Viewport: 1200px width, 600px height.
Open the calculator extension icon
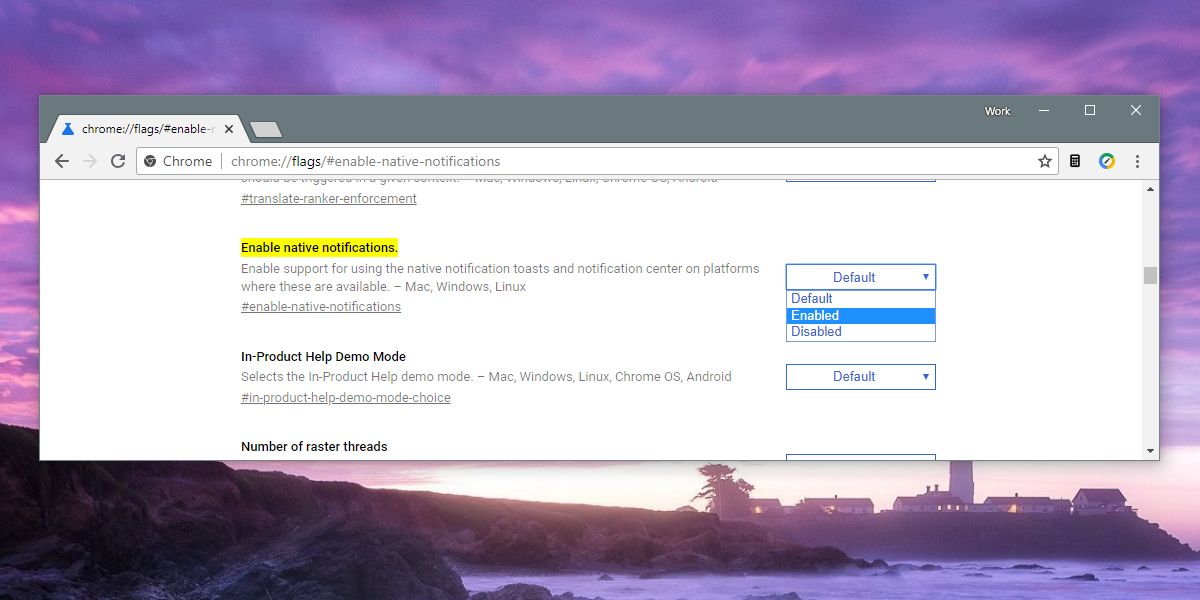[x=1076, y=161]
